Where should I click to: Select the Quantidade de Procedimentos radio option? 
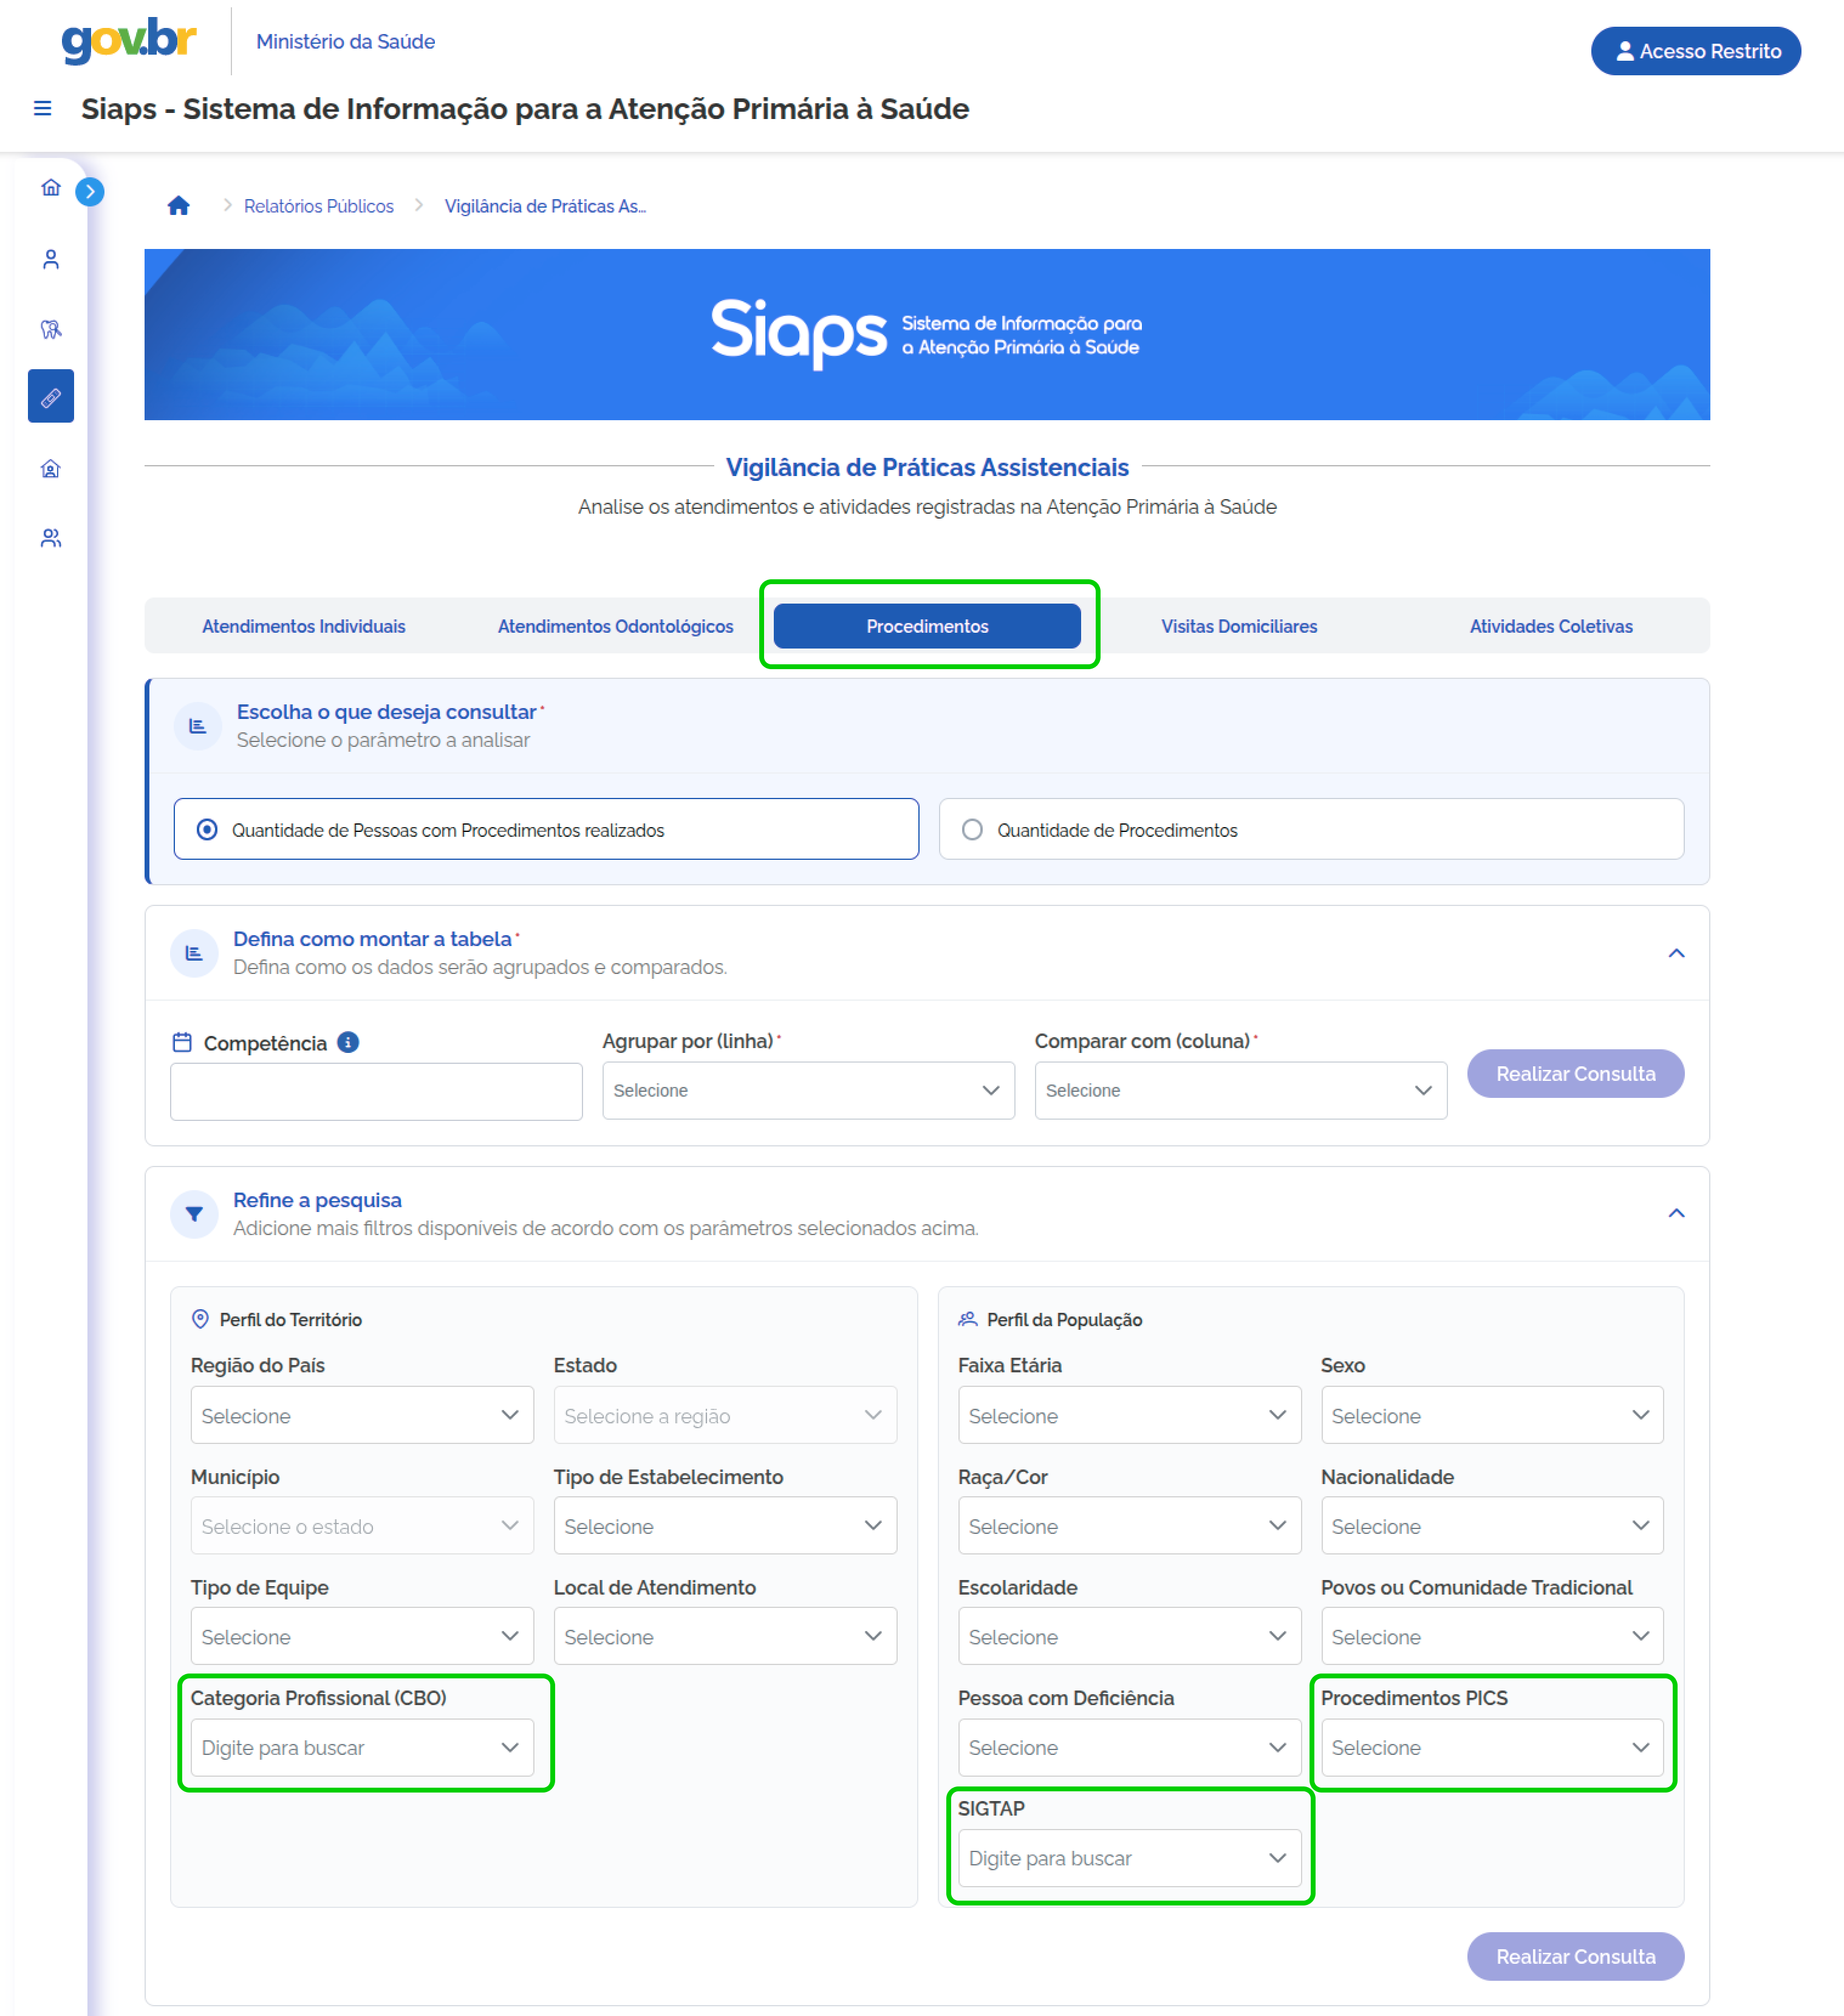(1311, 829)
